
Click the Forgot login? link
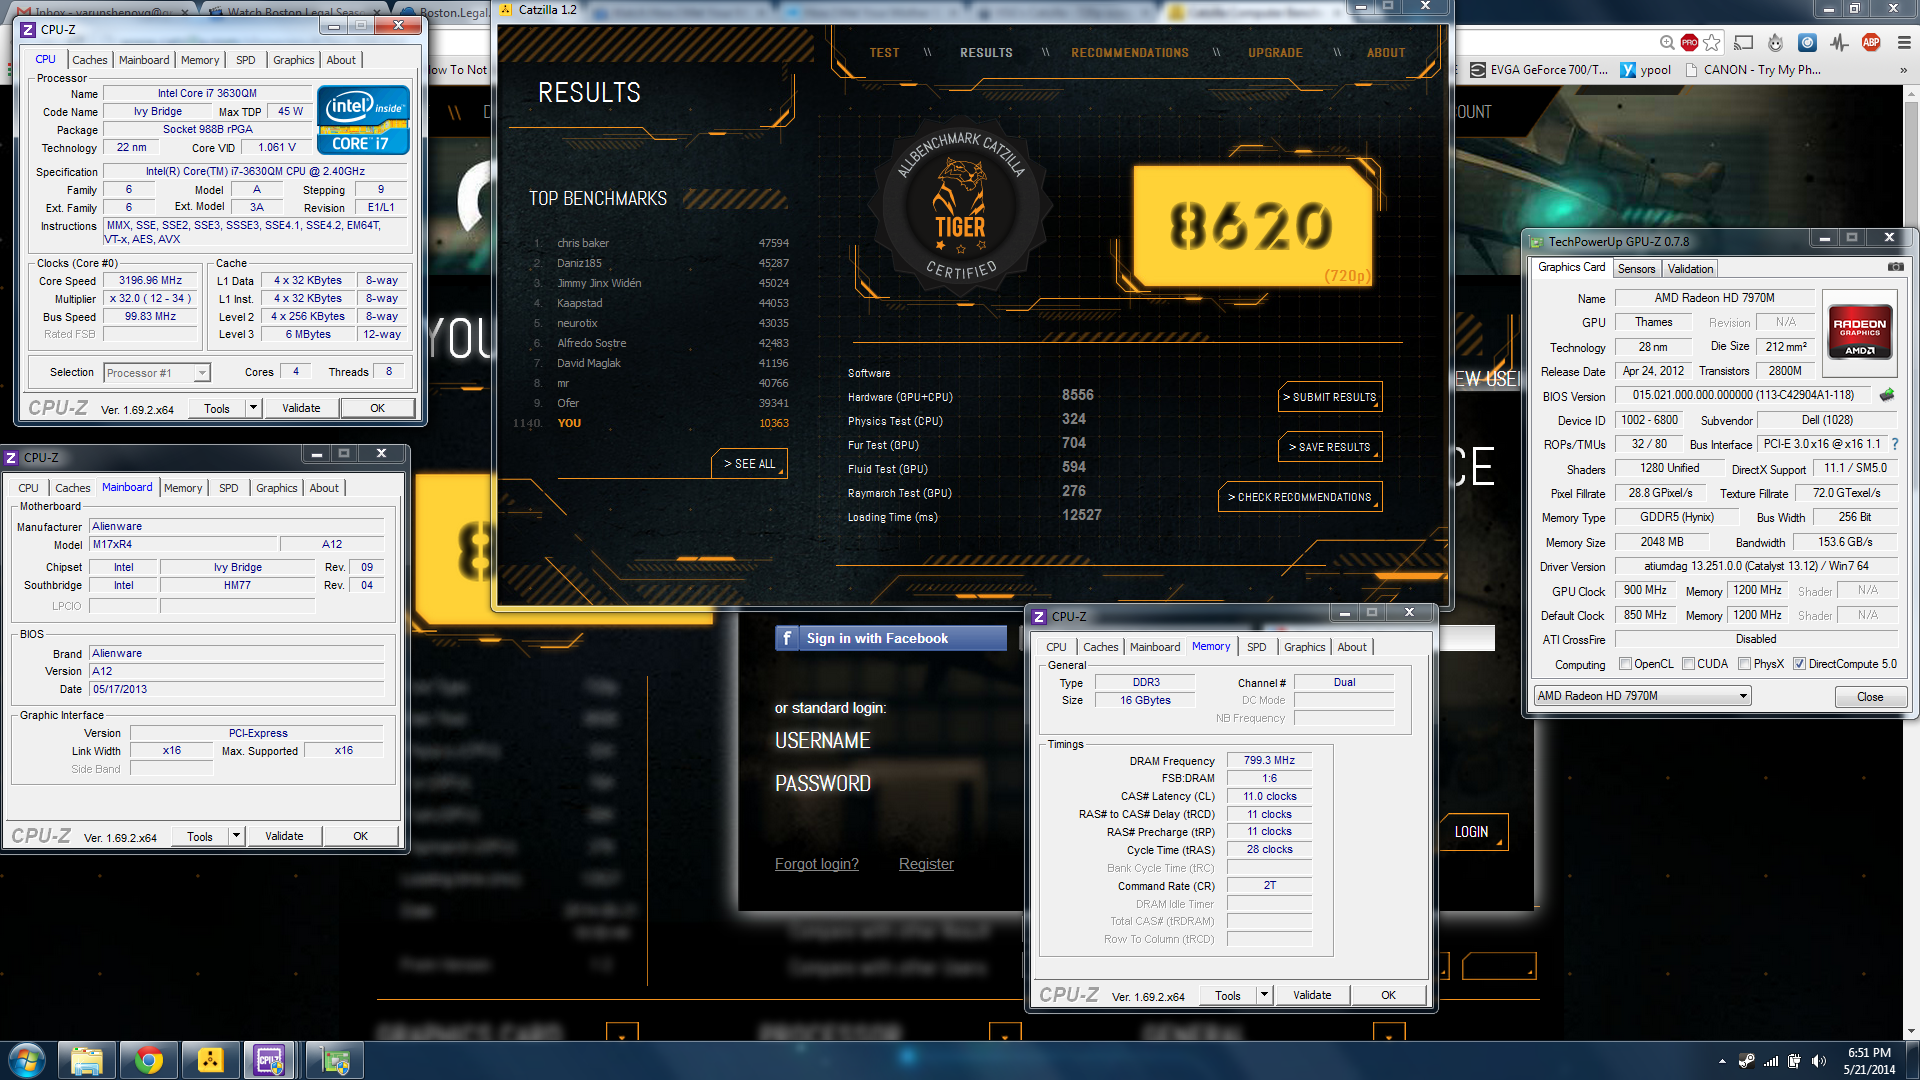(816, 864)
